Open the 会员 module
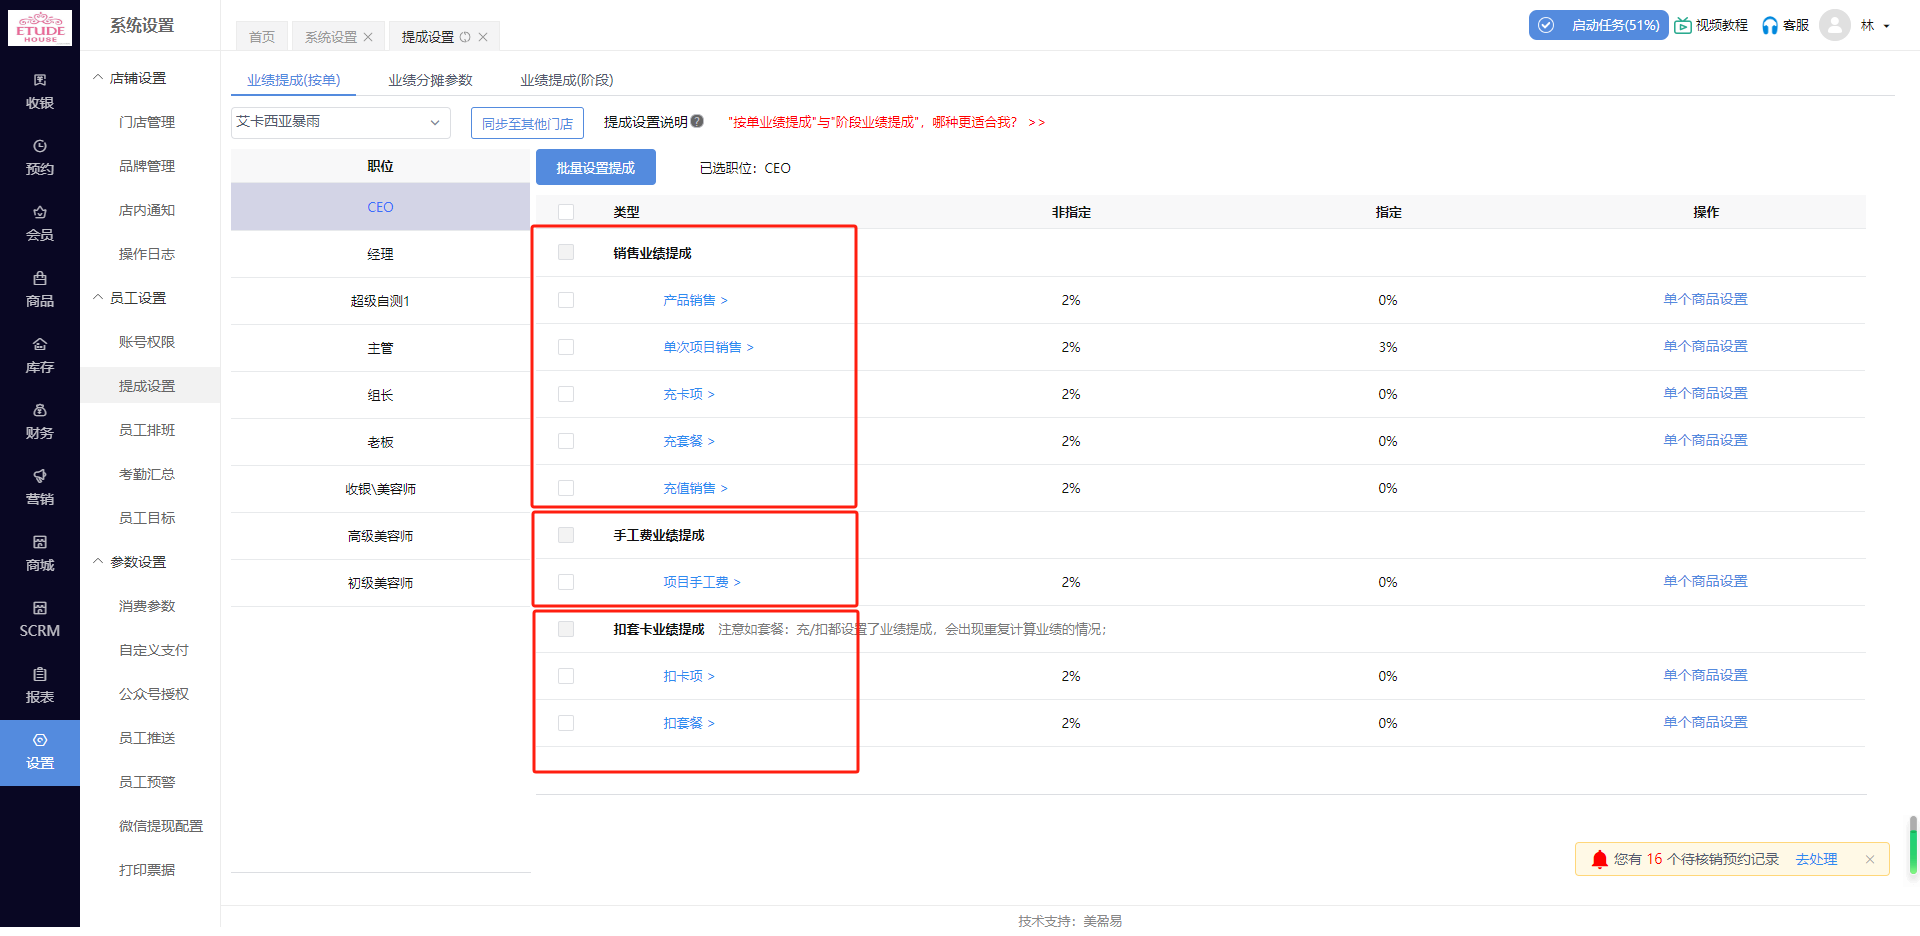 [x=39, y=223]
